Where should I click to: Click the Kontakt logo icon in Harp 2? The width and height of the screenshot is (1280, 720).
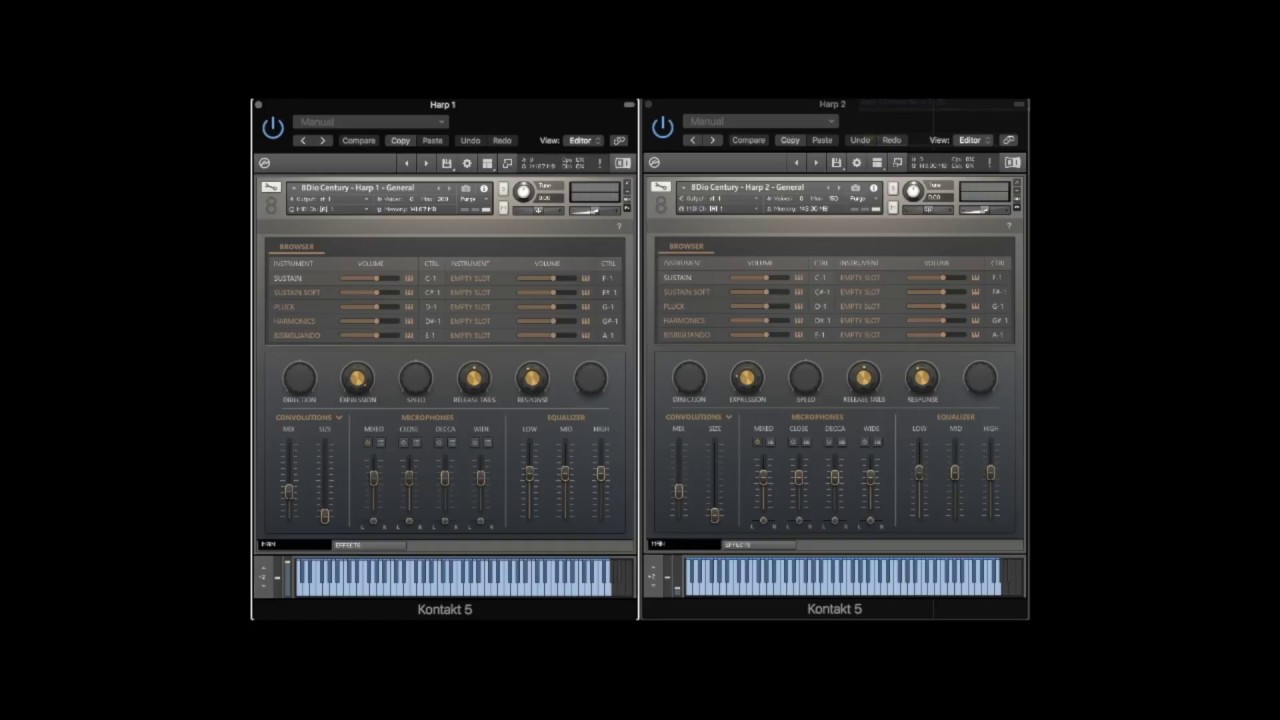pos(654,163)
